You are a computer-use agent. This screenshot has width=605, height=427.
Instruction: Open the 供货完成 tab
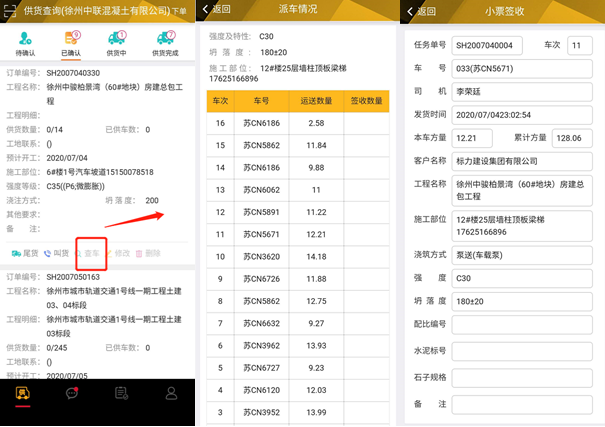pyautogui.click(x=166, y=44)
